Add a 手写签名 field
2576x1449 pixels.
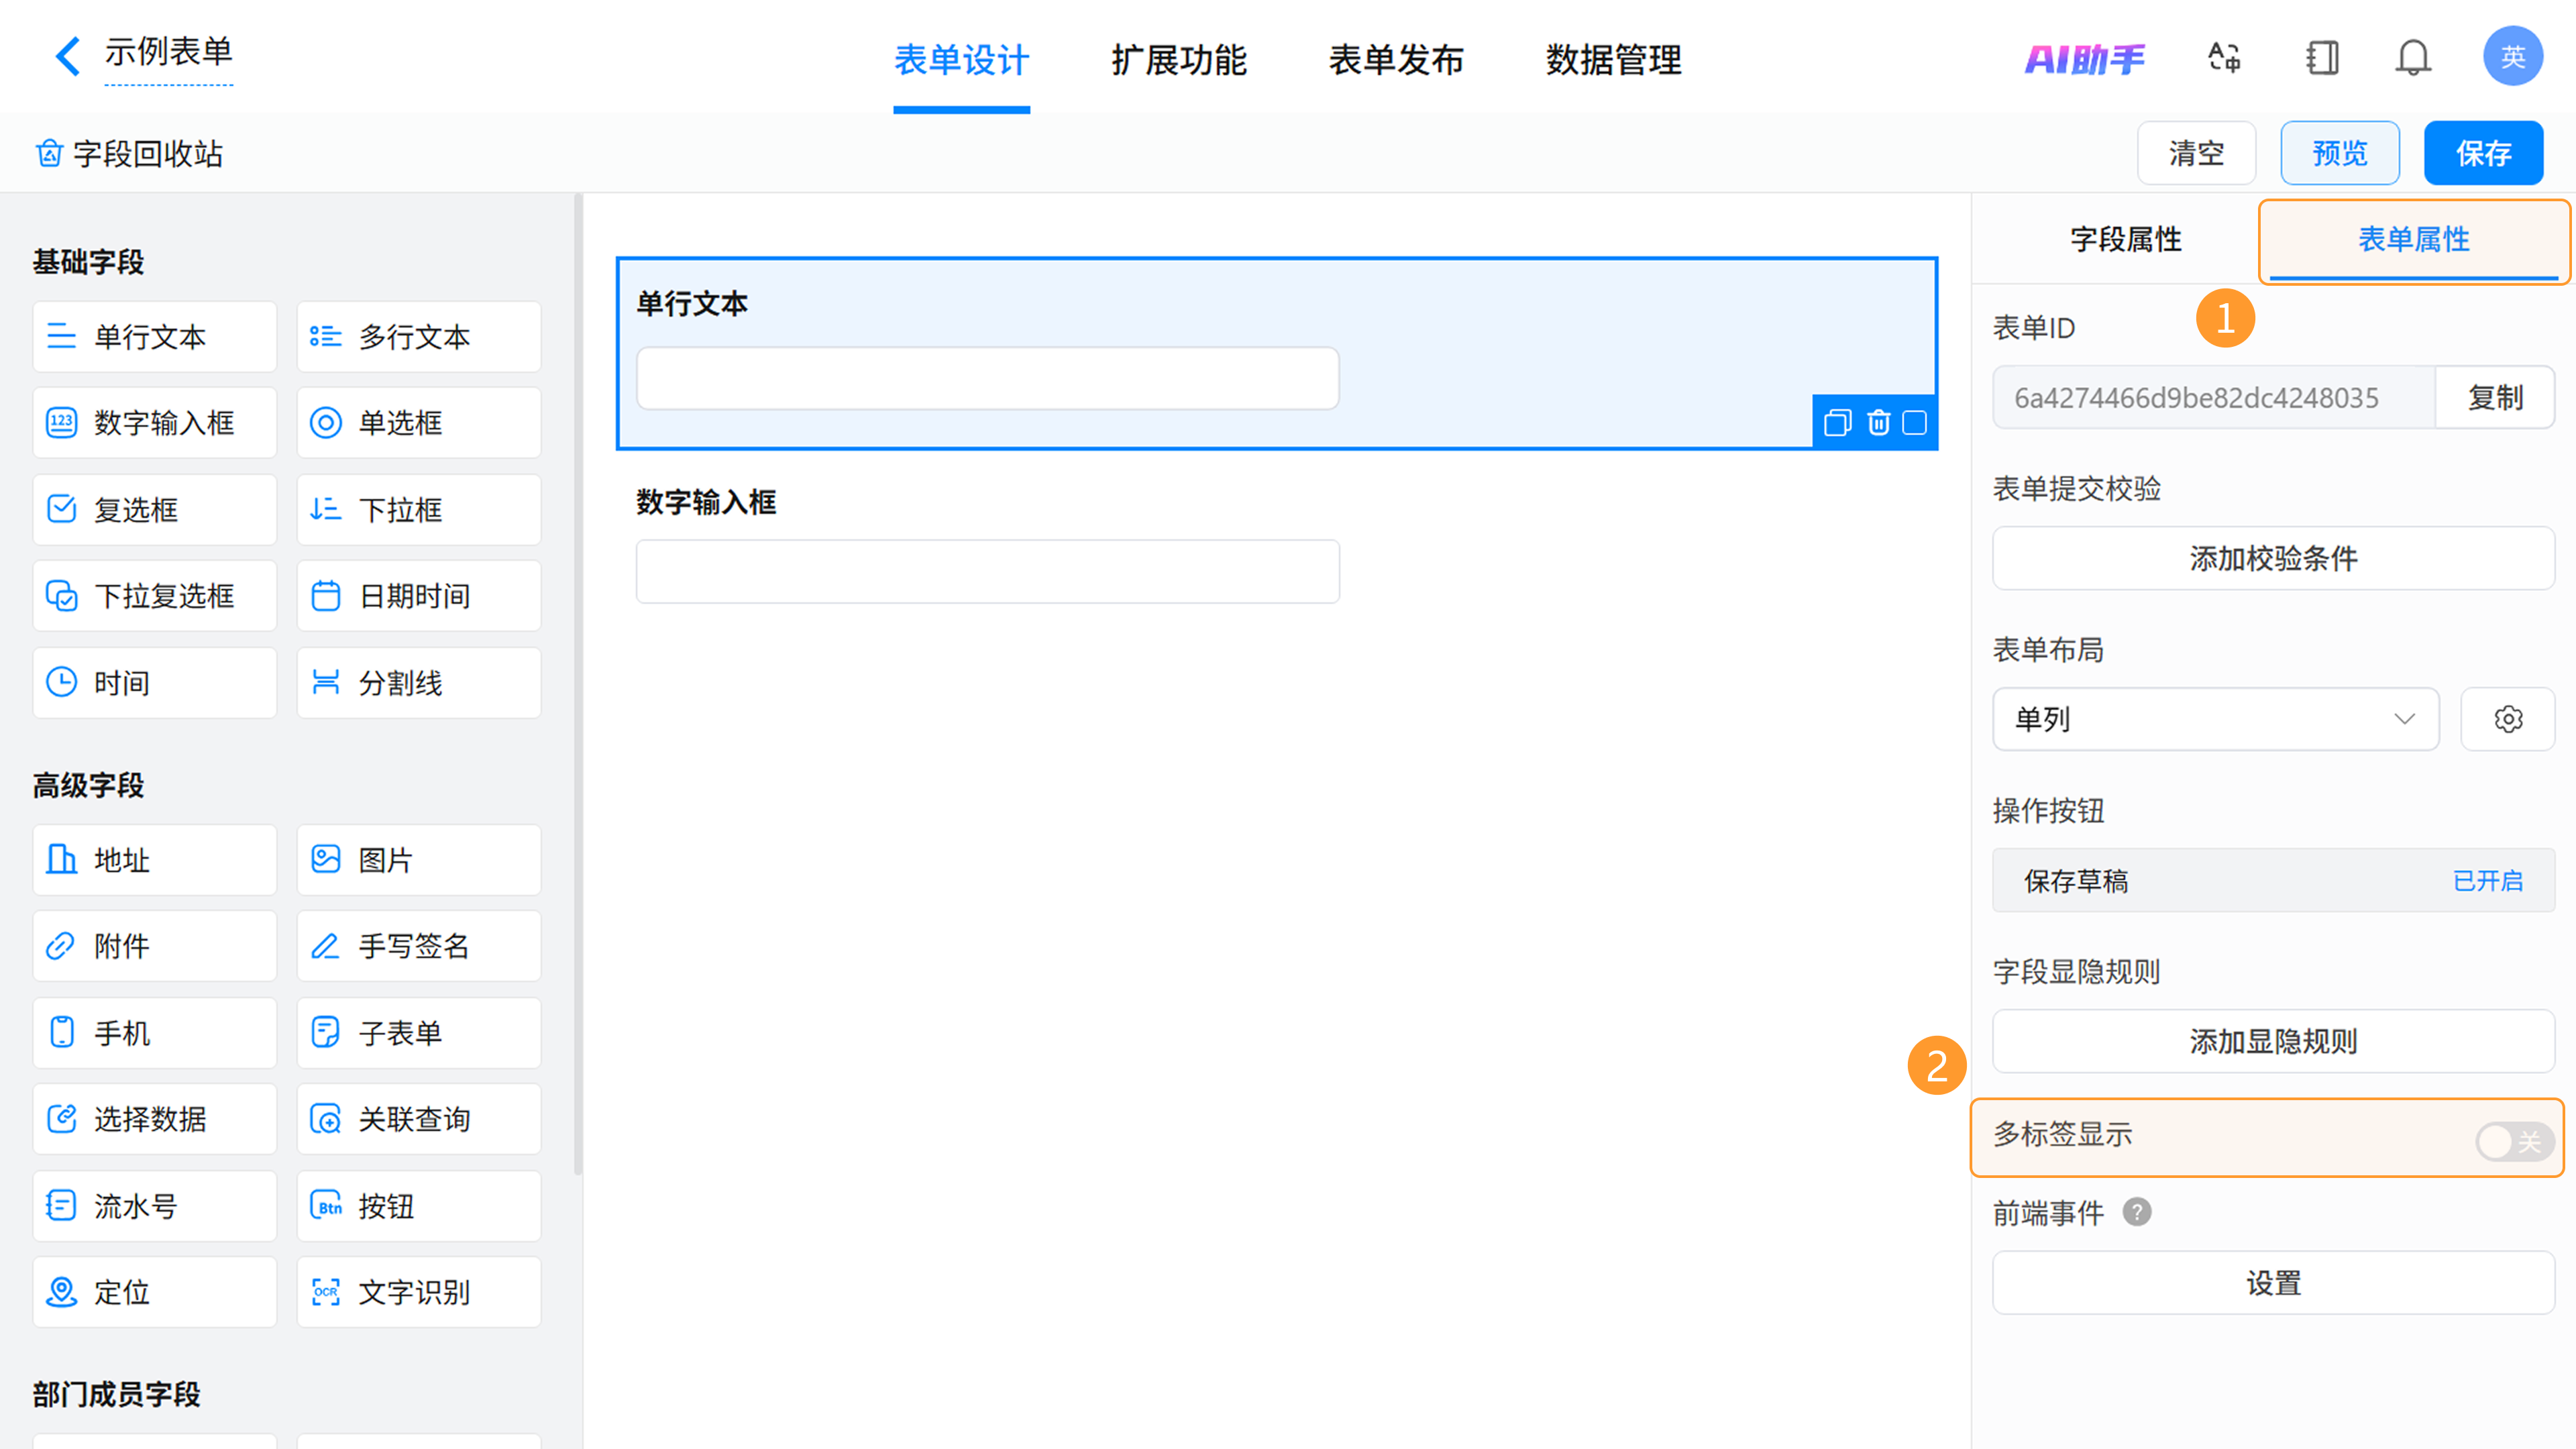(419, 946)
